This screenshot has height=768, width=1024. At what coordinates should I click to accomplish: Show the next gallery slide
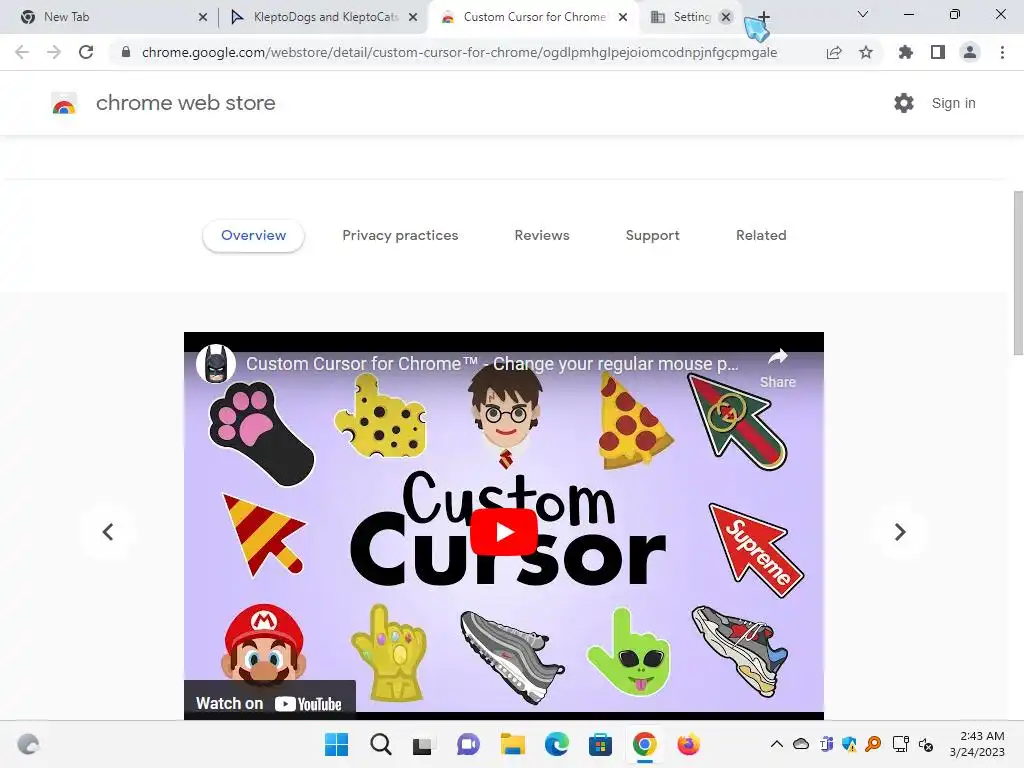[x=900, y=532]
